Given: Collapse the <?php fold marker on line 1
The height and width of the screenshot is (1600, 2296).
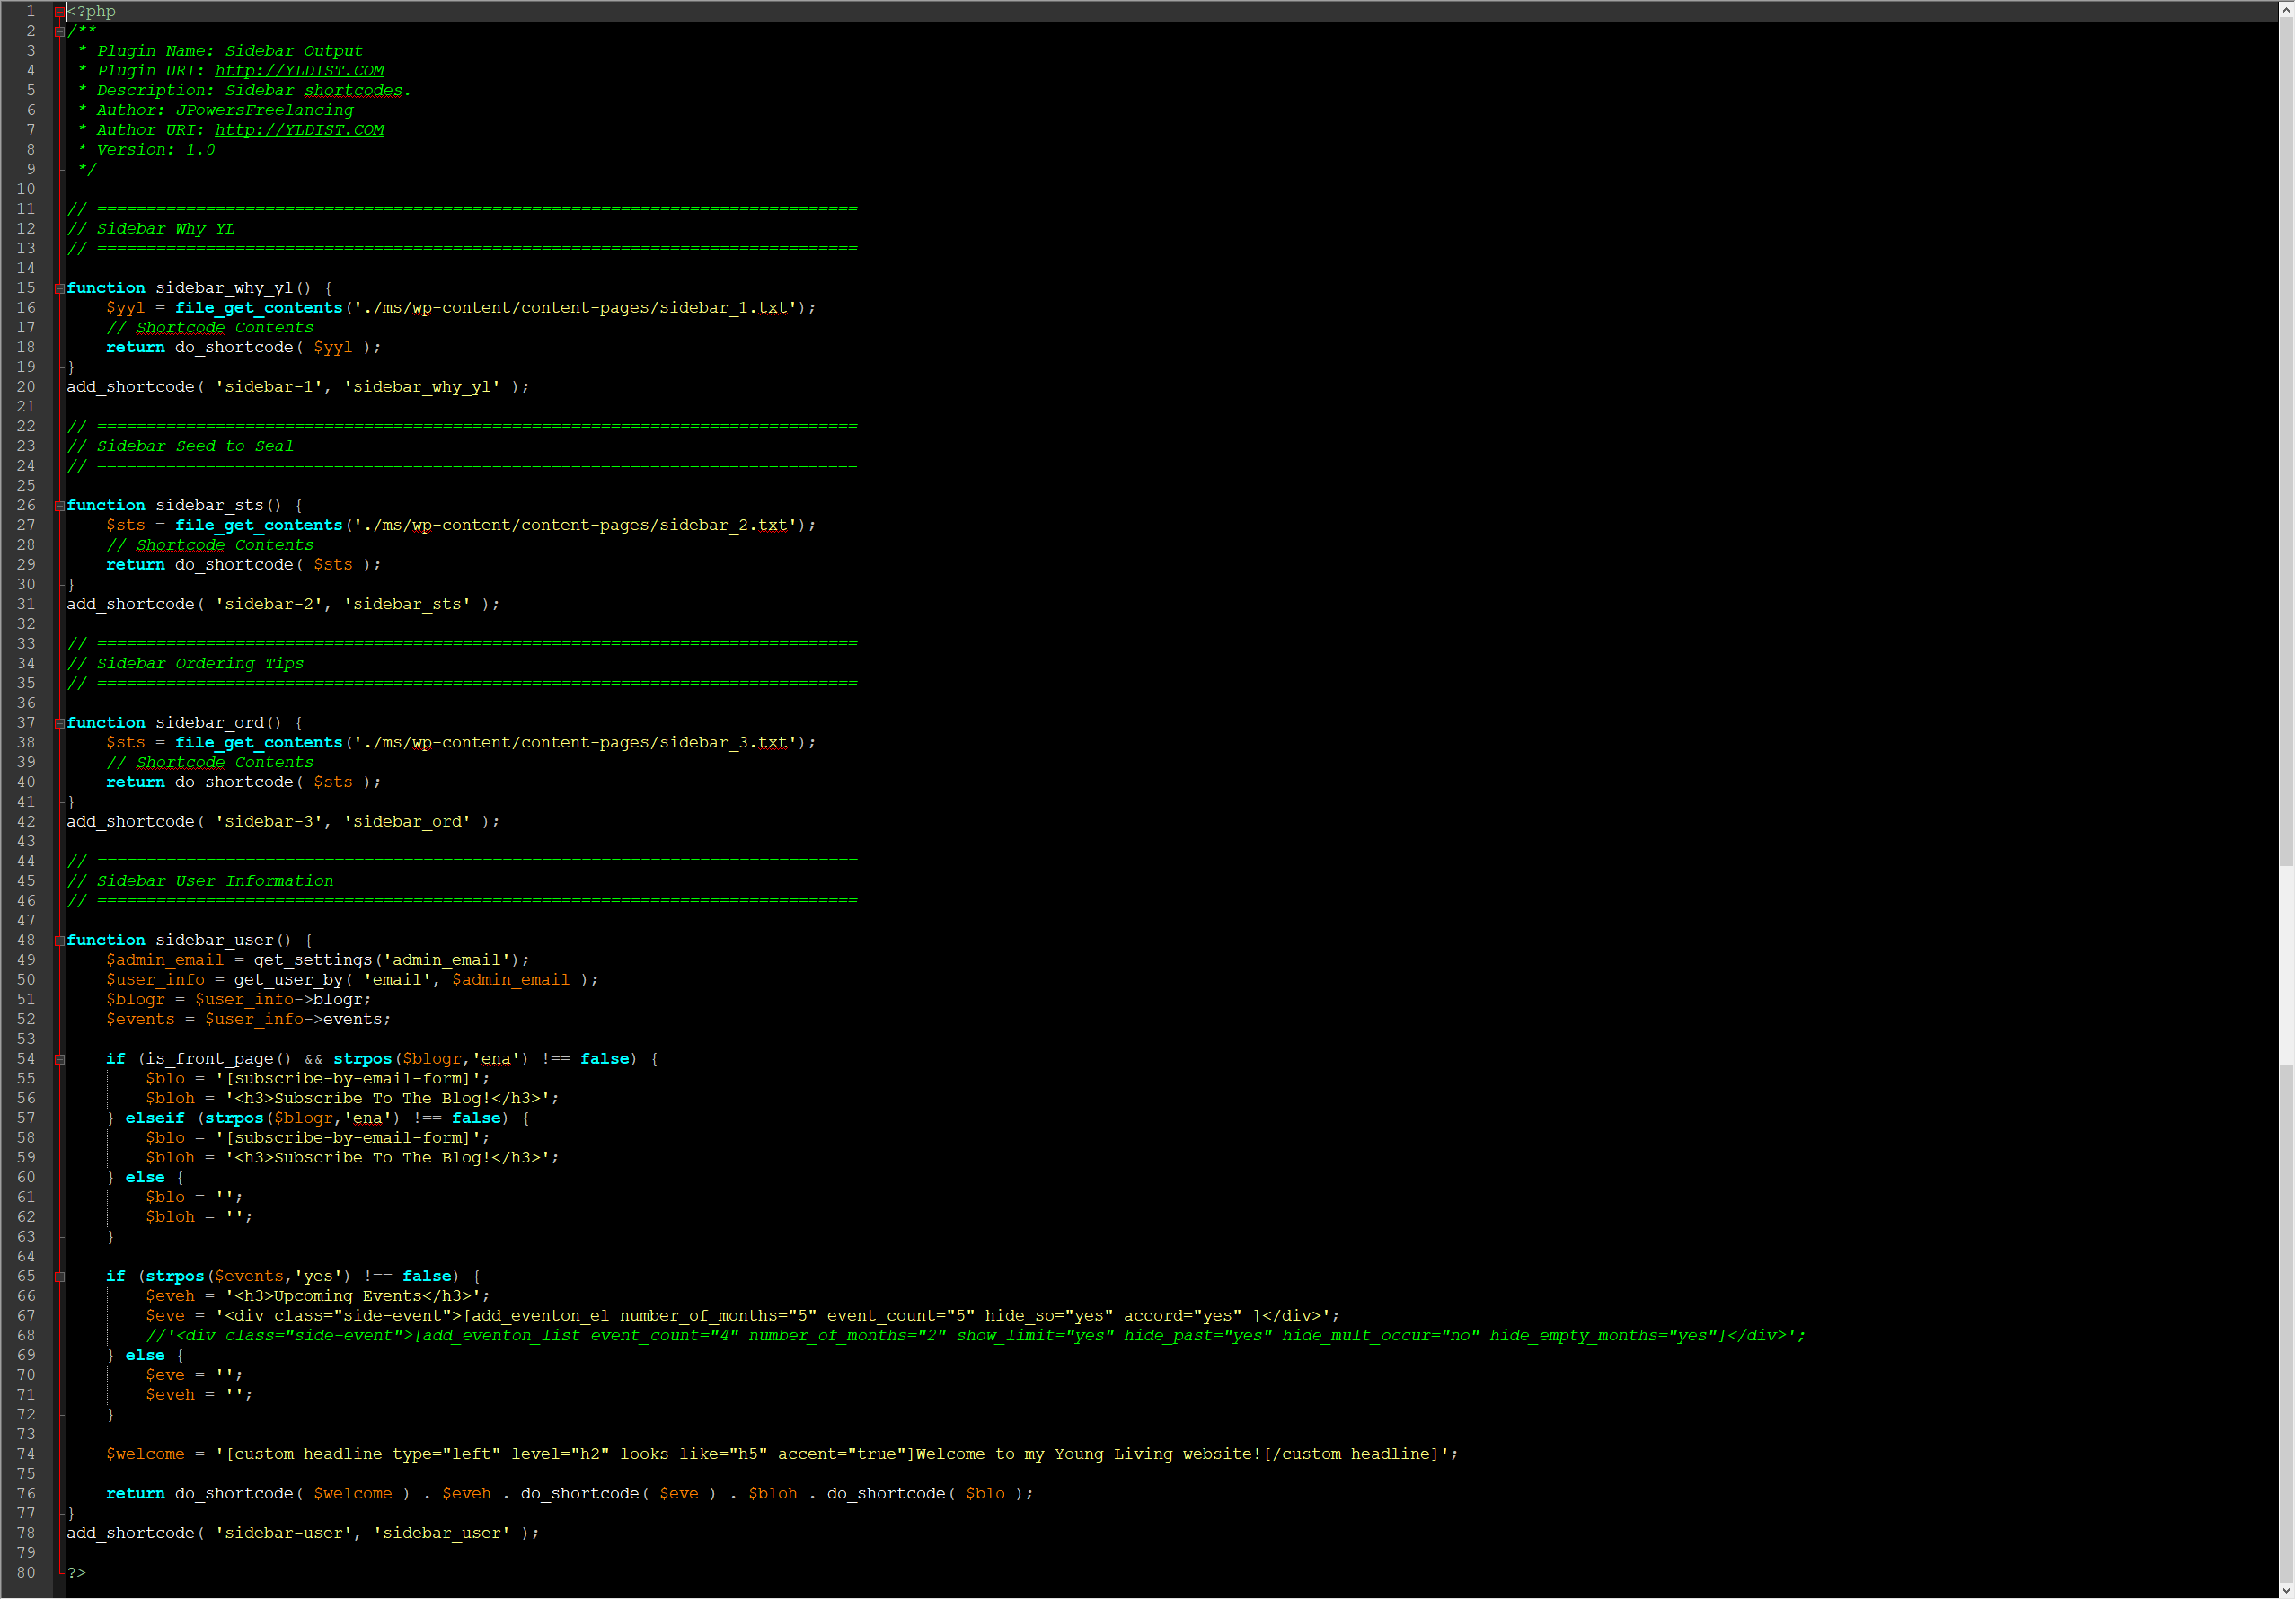Looking at the screenshot, I should click(60, 12).
